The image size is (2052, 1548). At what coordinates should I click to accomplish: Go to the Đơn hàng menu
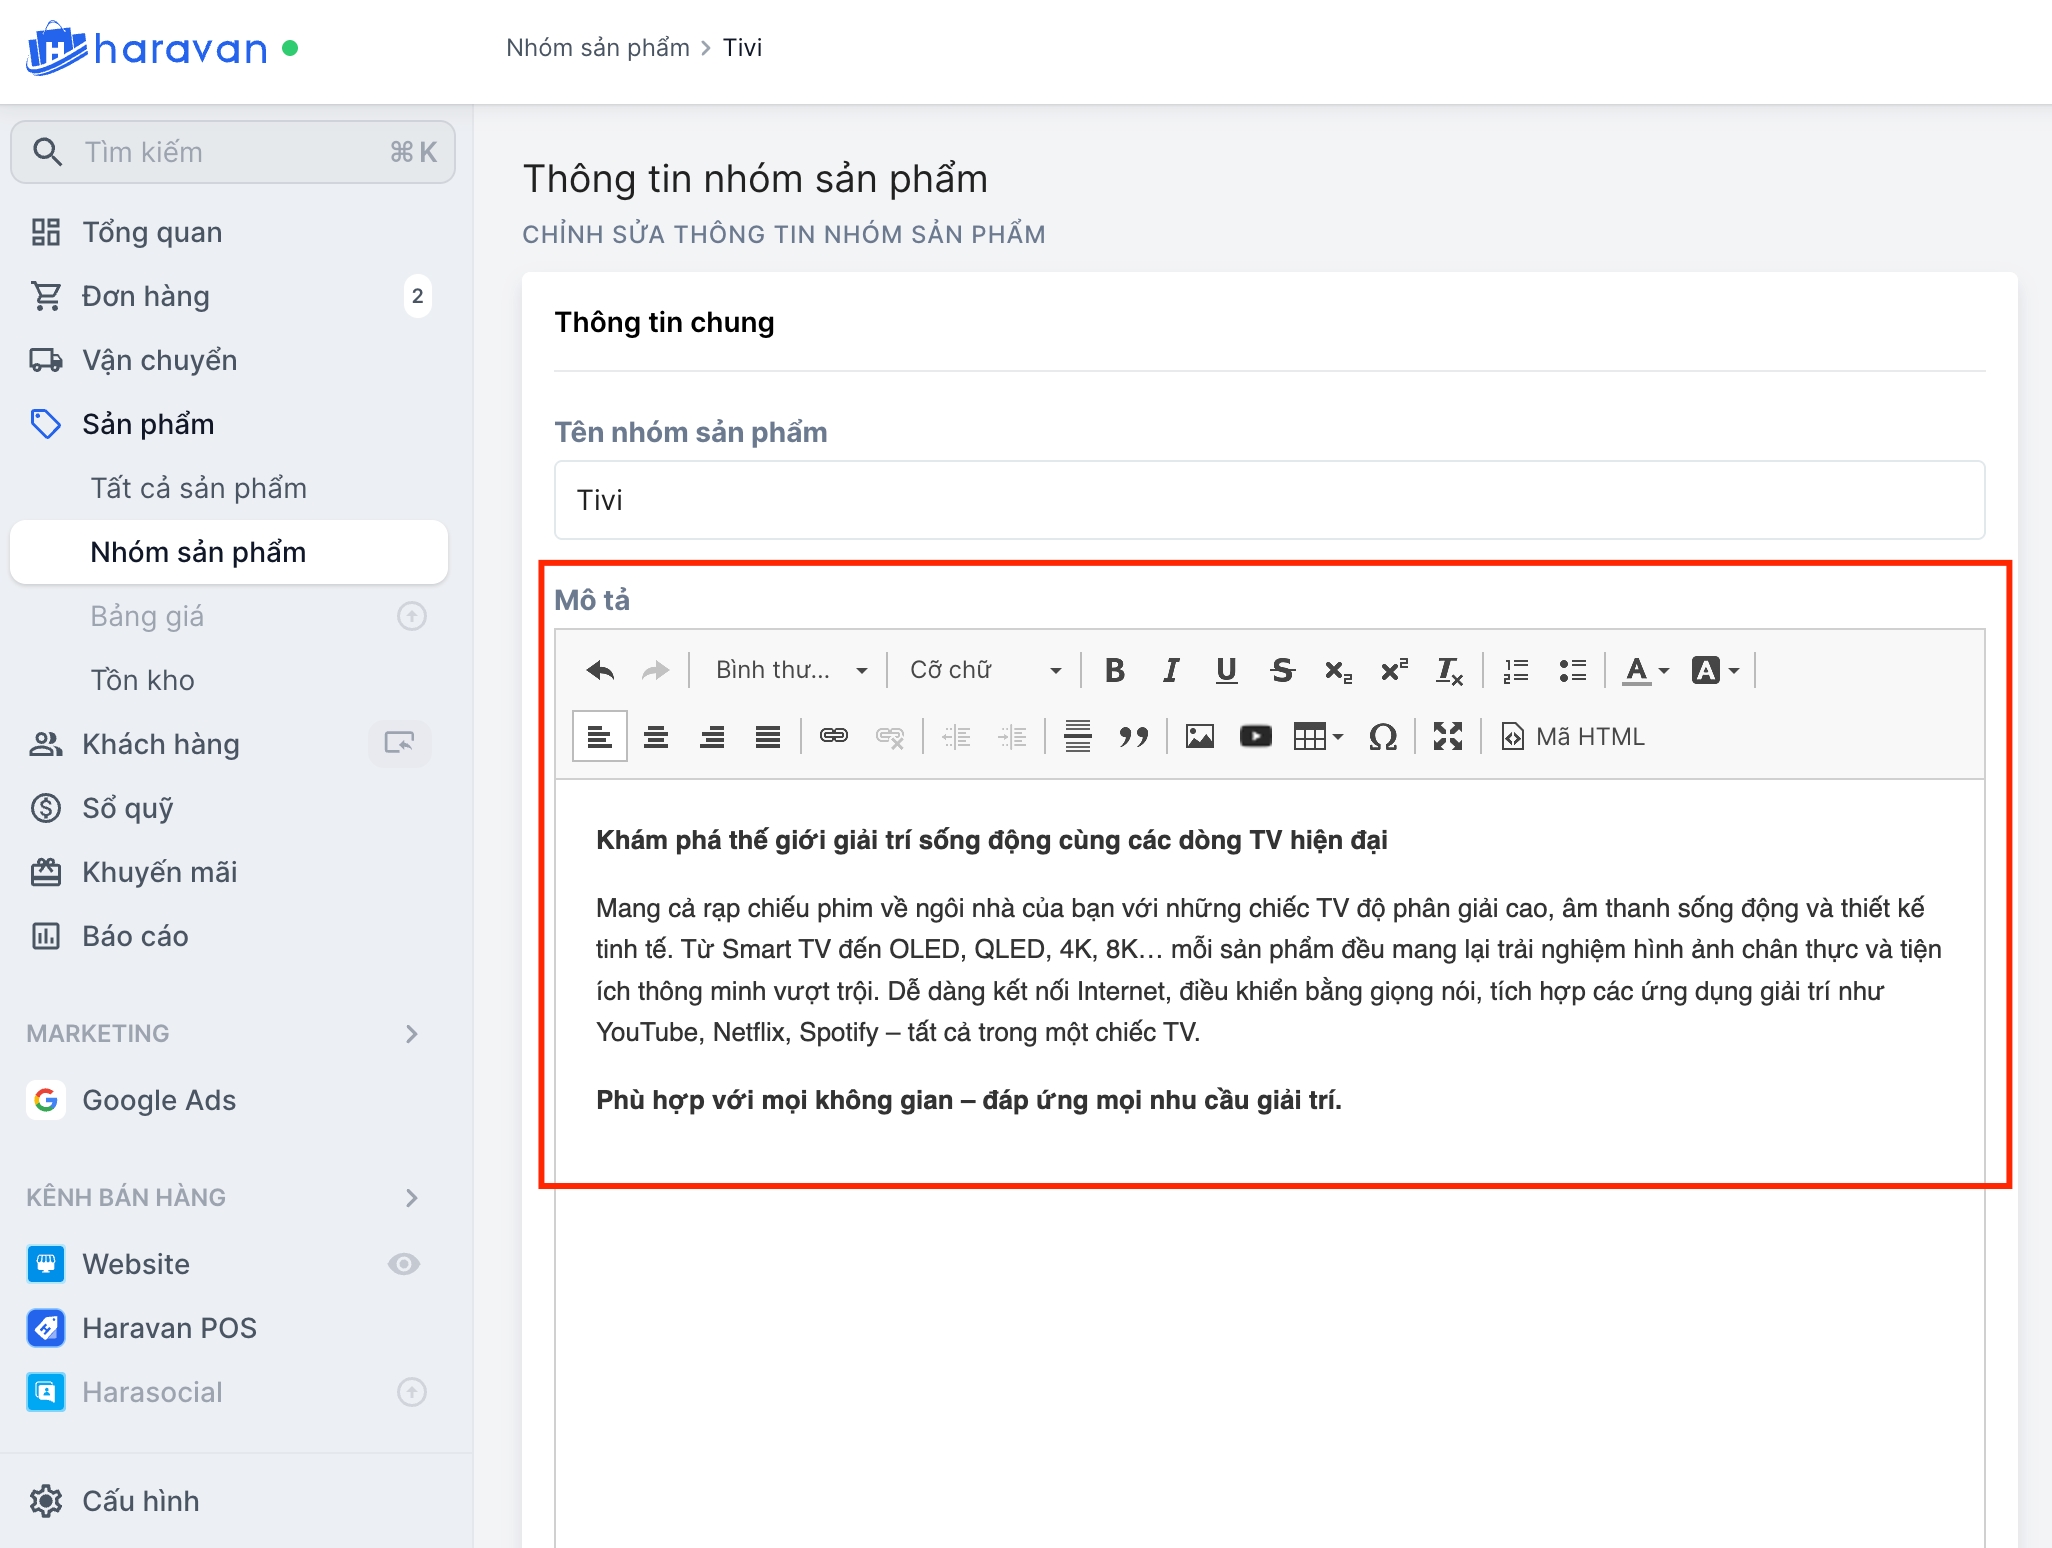[146, 296]
